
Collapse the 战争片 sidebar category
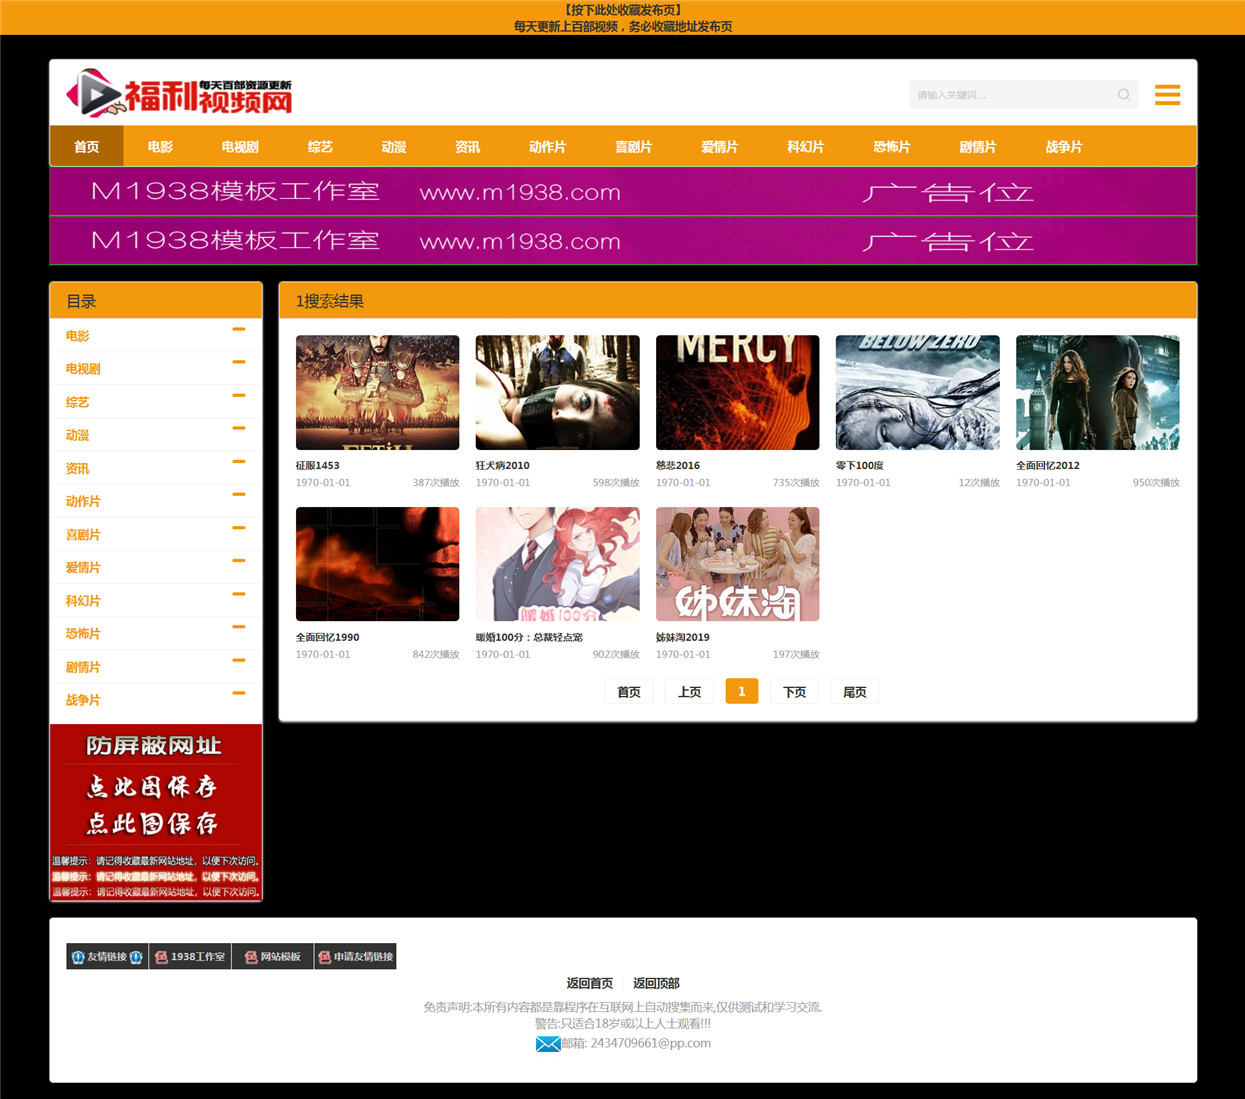click(239, 693)
